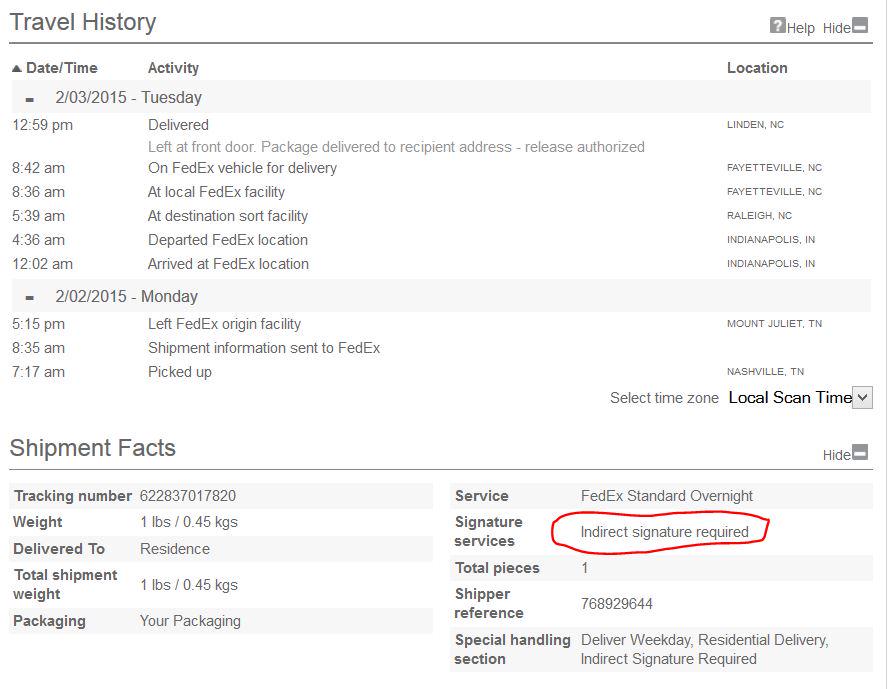This screenshot has height=689, width=890.
Task: Click the Activity column header
Action: 173,68
